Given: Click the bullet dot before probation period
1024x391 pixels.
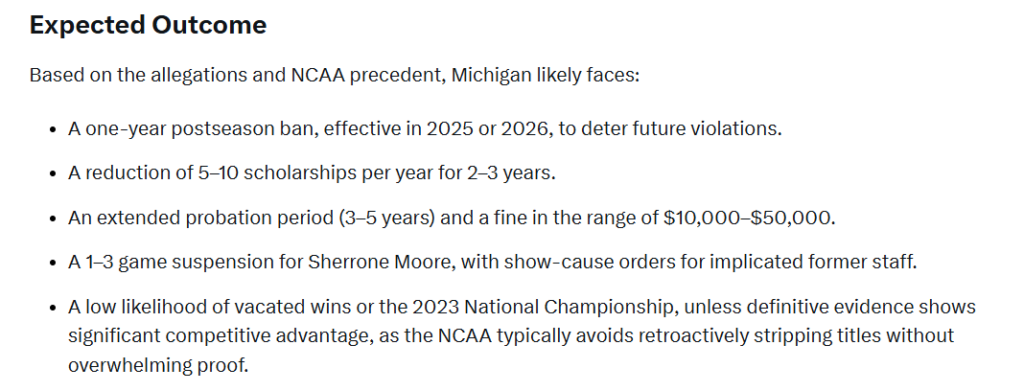Looking at the screenshot, I should tap(53, 218).
